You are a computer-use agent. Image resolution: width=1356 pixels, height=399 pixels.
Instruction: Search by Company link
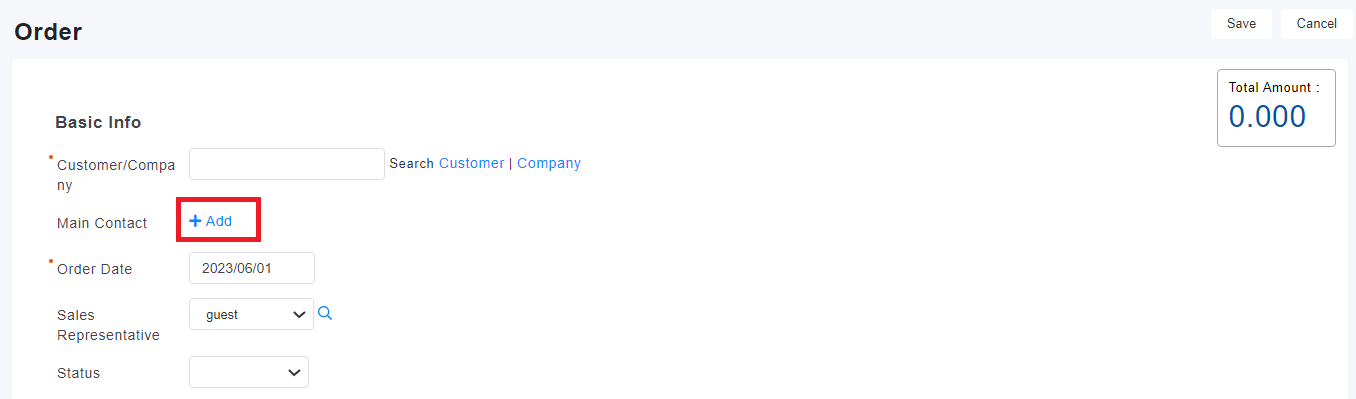549,163
